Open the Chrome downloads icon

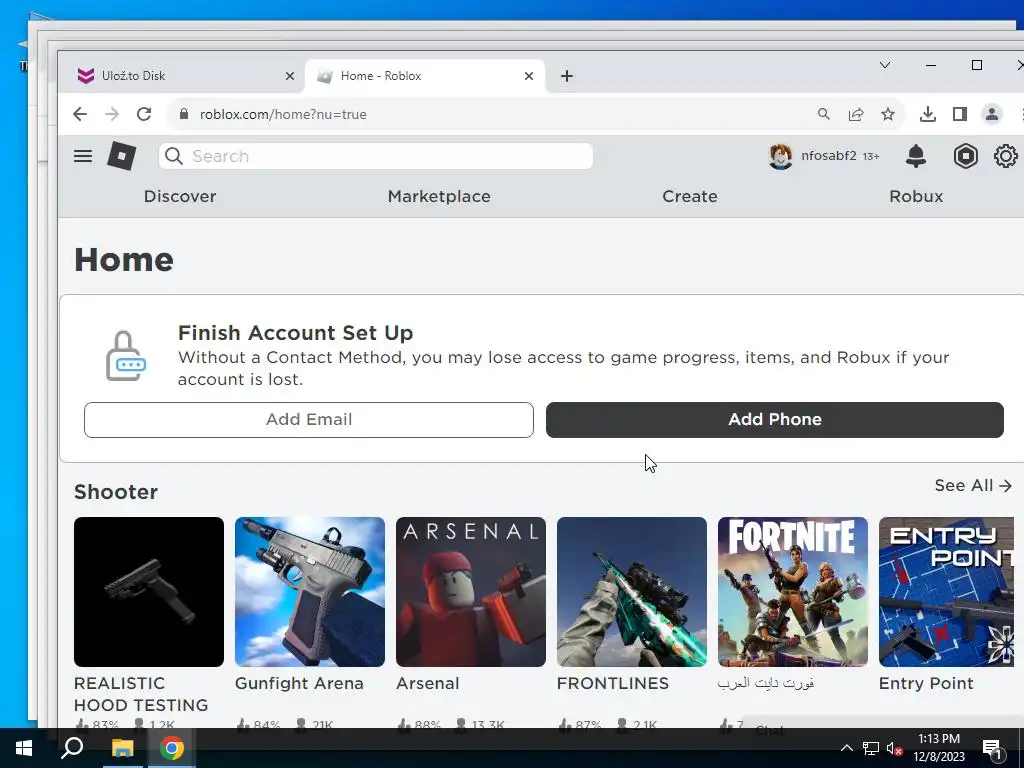[x=927, y=114]
